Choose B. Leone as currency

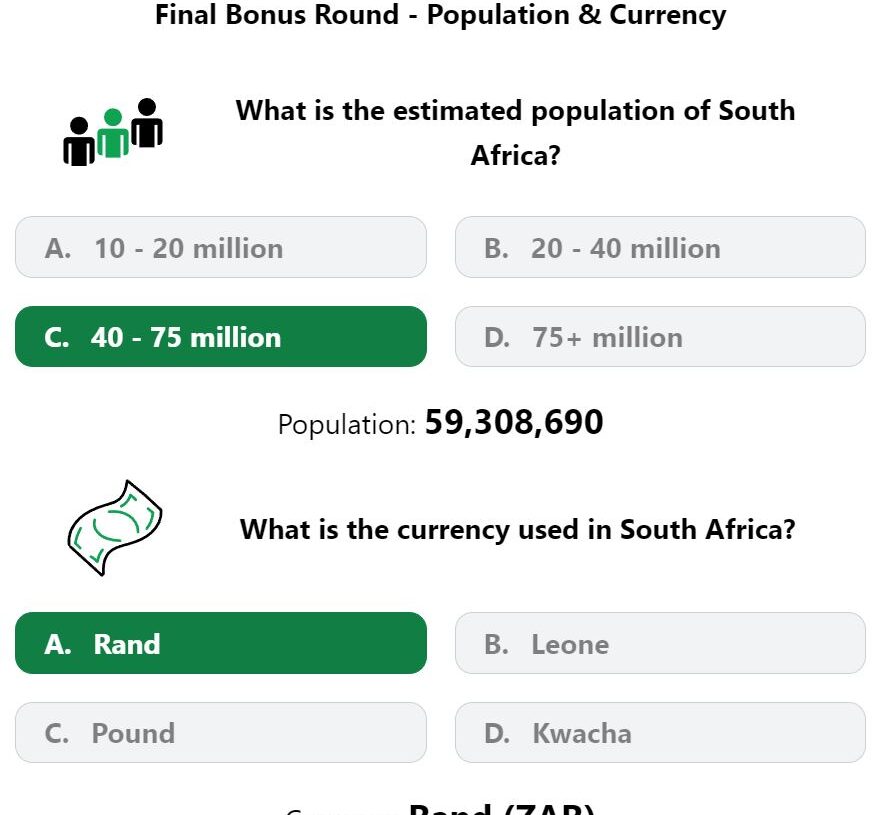tap(660, 643)
